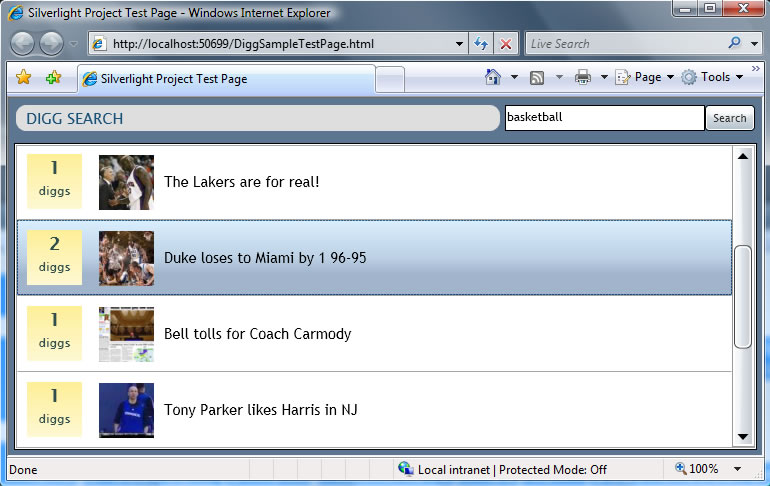This screenshot has width=770, height=486.
Task: Click the address bar URL field
Action: [273, 44]
